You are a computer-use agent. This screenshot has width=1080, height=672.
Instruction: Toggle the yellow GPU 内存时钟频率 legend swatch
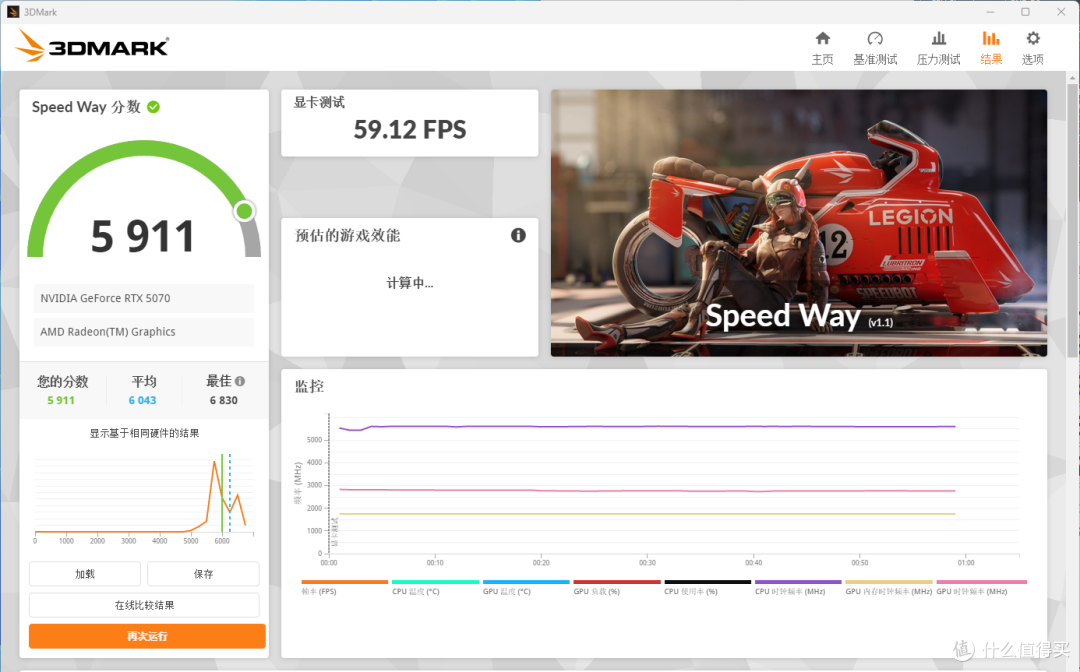(889, 582)
